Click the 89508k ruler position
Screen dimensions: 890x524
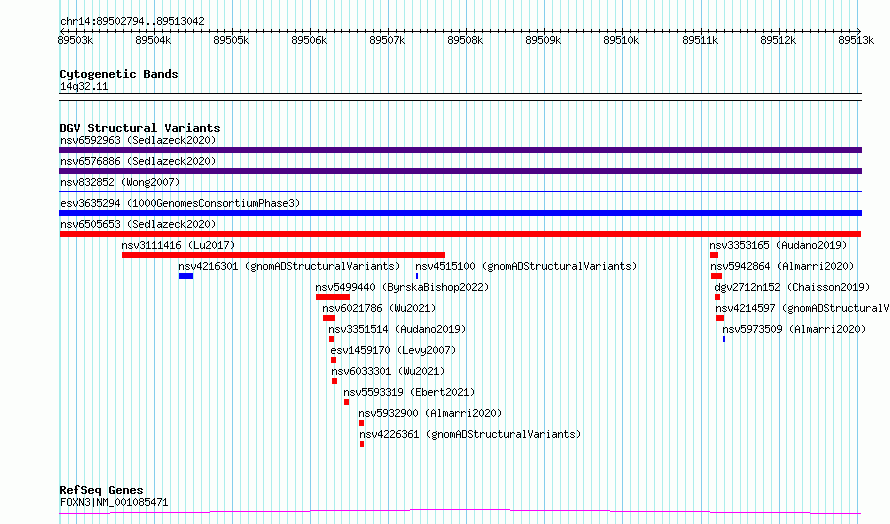[x=465, y=40]
